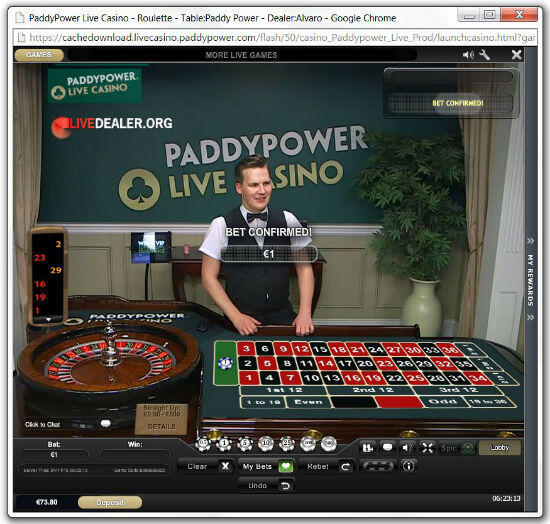The width and height of the screenshot is (550, 524).
Task: Go to the Lobby
Action: (x=499, y=448)
